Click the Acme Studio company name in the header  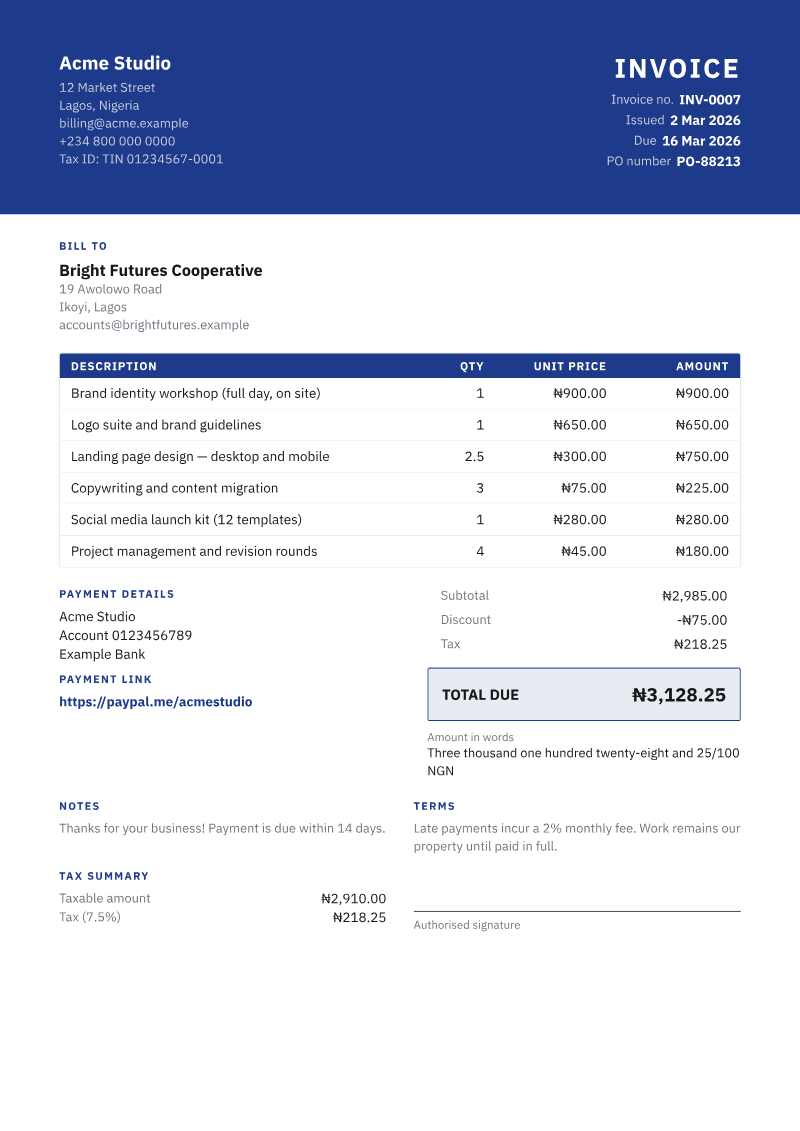point(115,63)
